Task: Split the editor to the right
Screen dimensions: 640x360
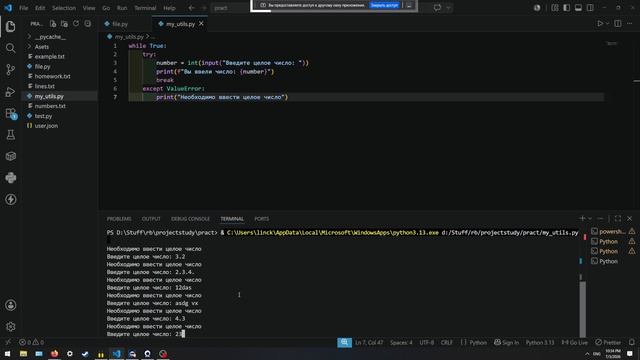Action: coord(618,24)
